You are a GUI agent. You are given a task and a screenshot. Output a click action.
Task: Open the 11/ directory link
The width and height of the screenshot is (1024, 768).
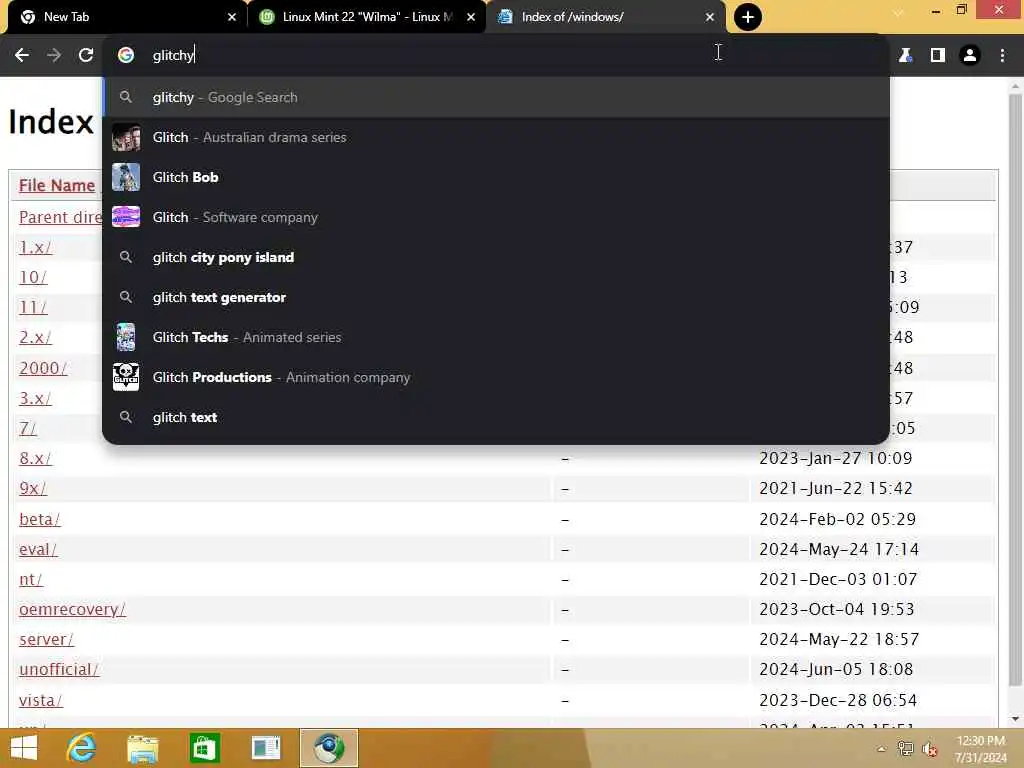coord(33,308)
